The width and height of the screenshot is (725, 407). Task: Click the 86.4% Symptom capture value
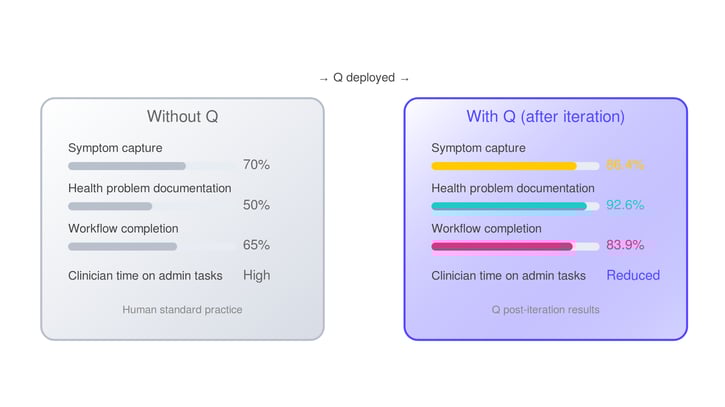[x=625, y=165]
